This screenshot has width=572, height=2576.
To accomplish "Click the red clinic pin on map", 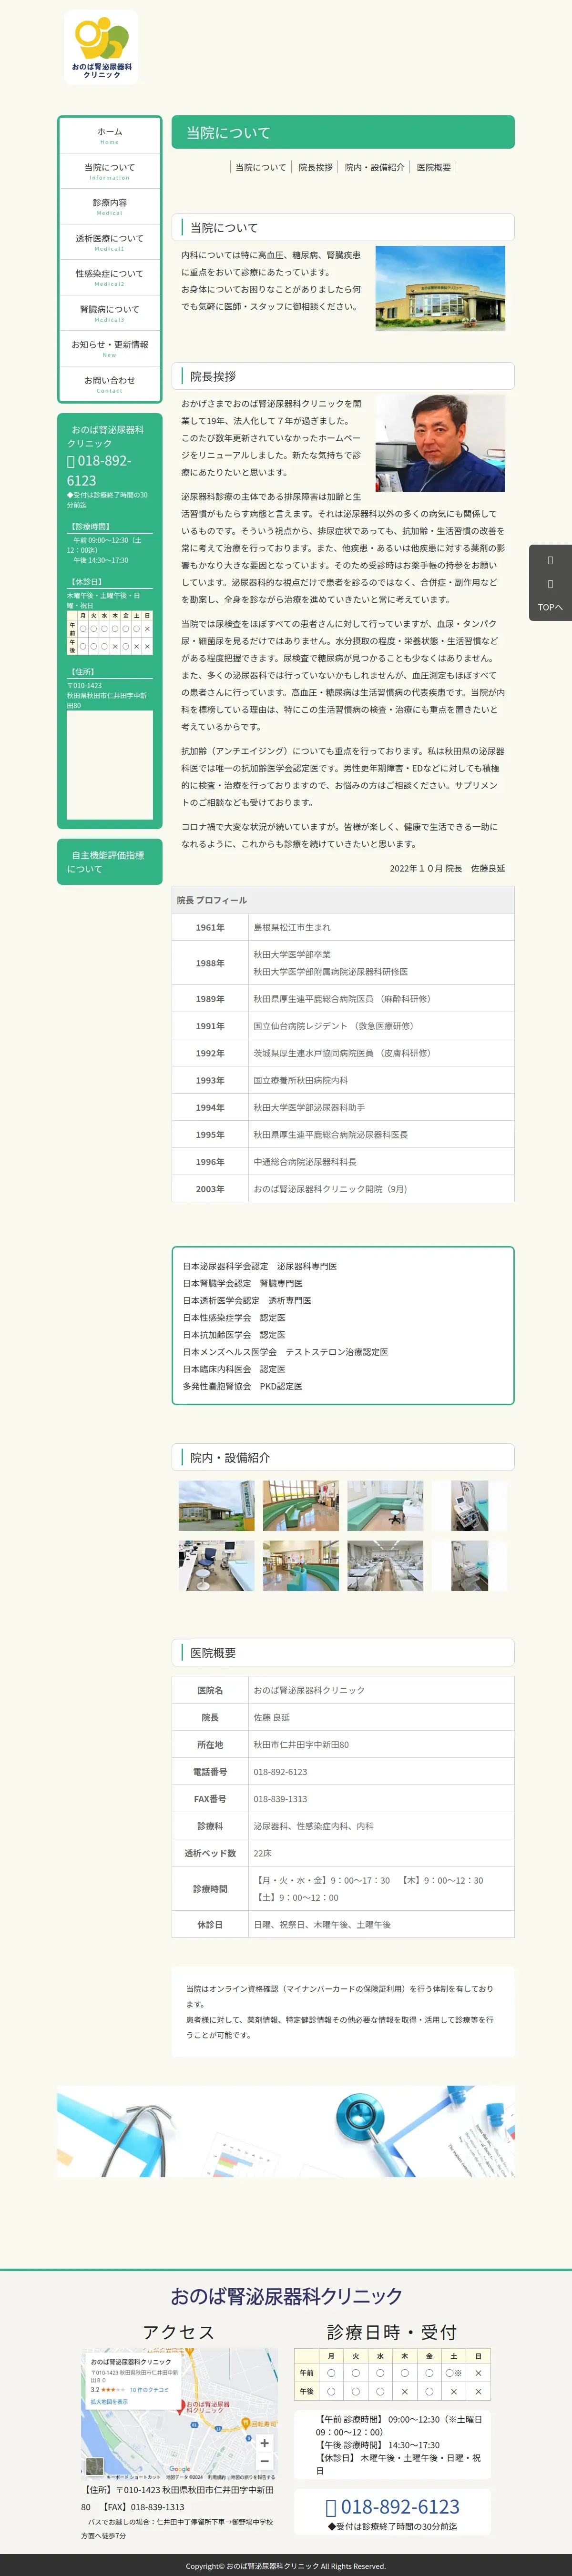I will tap(180, 2406).
